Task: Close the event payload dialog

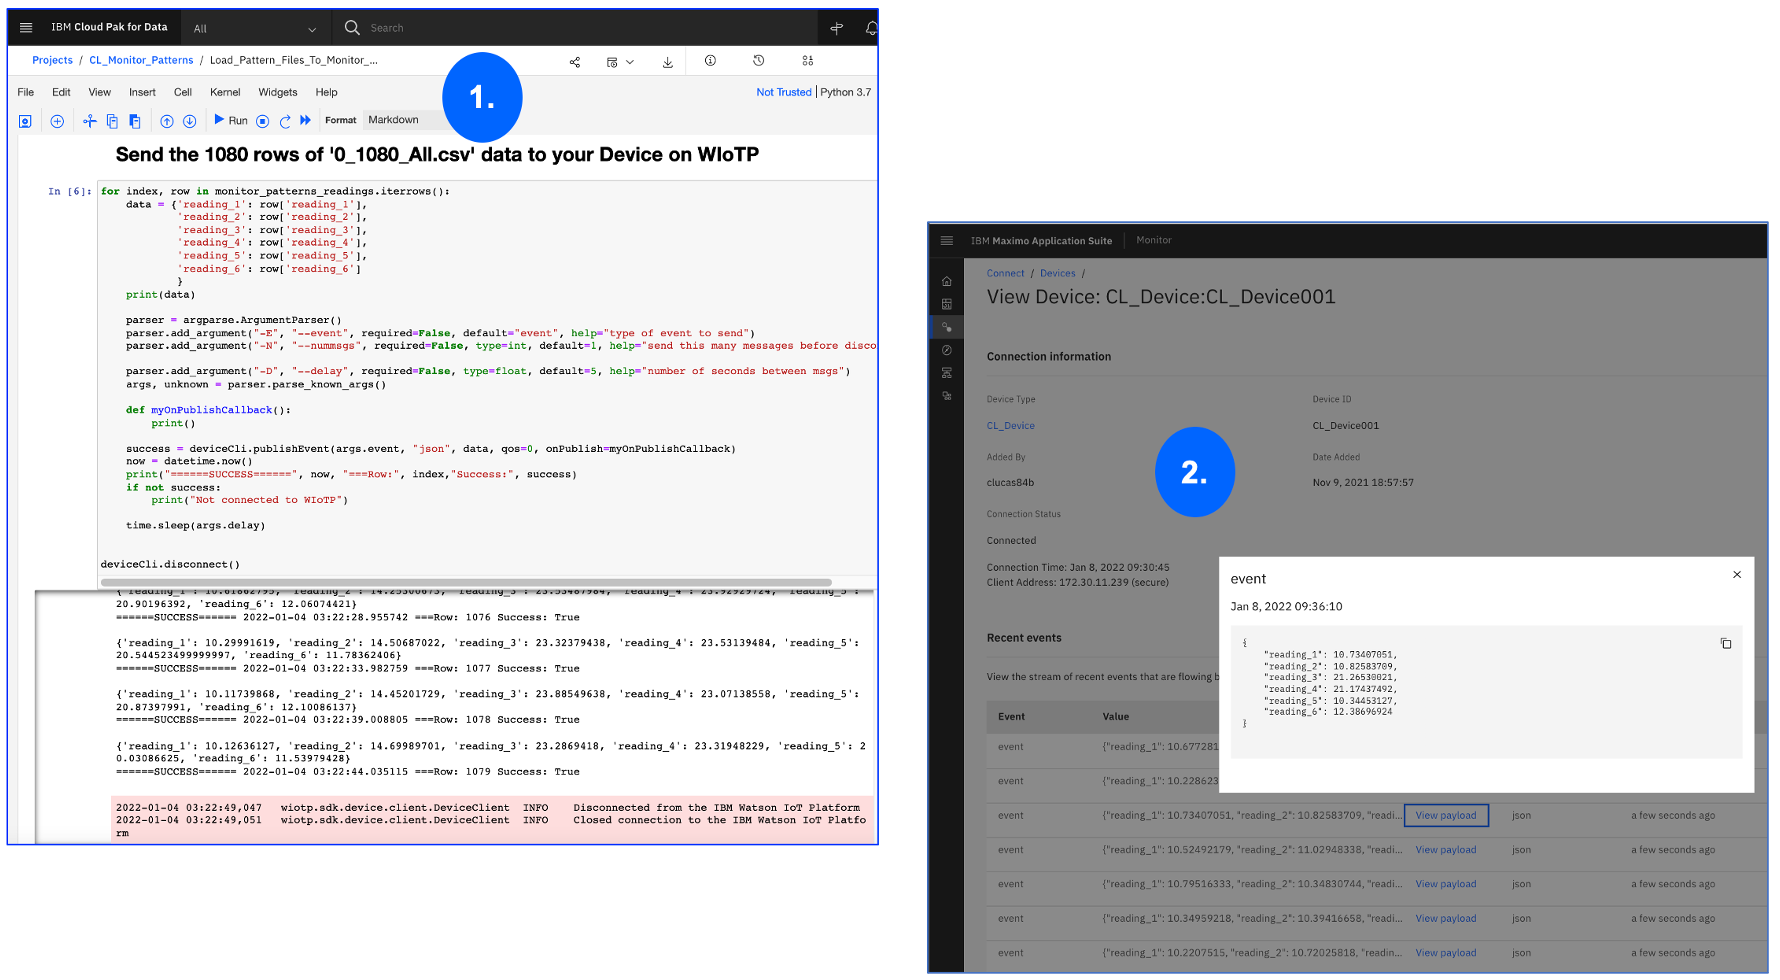Action: (x=1737, y=574)
